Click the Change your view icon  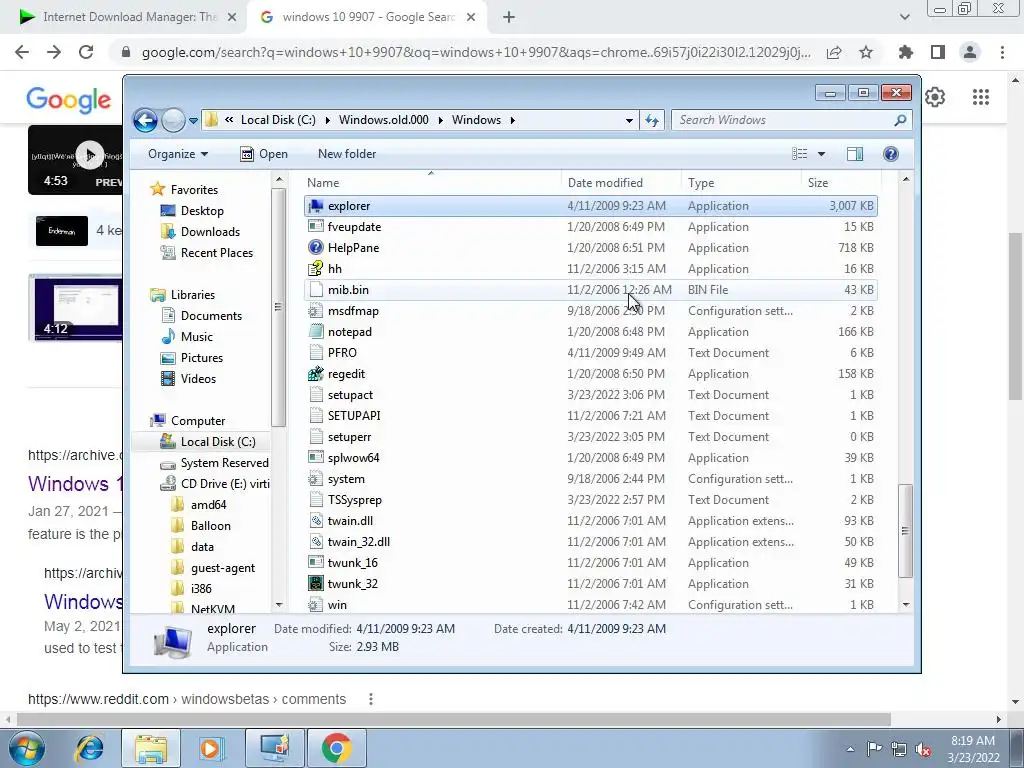click(800, 154)
